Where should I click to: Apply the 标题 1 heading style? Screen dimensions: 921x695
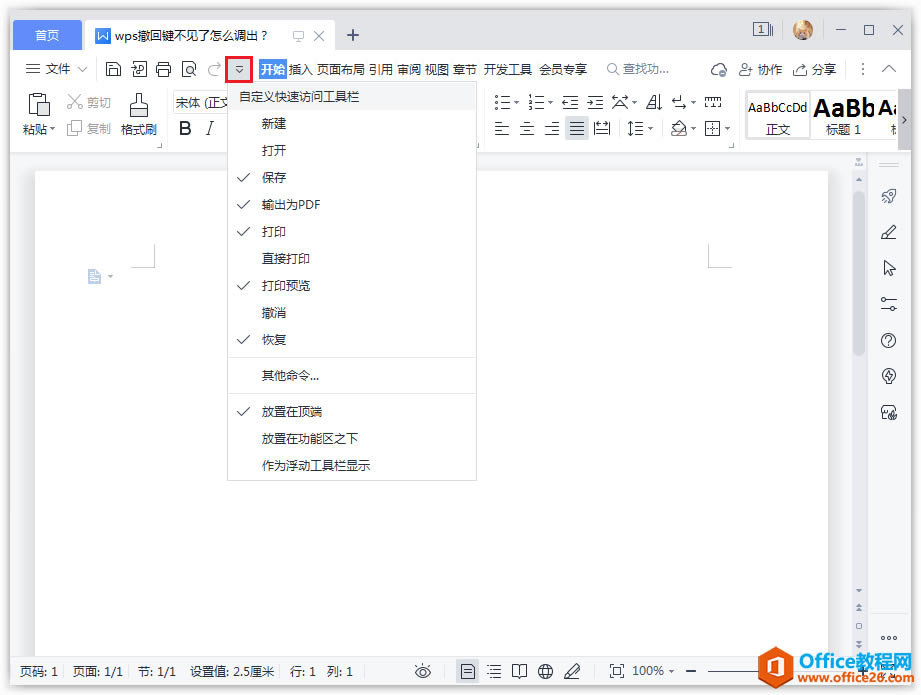click(x=843, y=115)
